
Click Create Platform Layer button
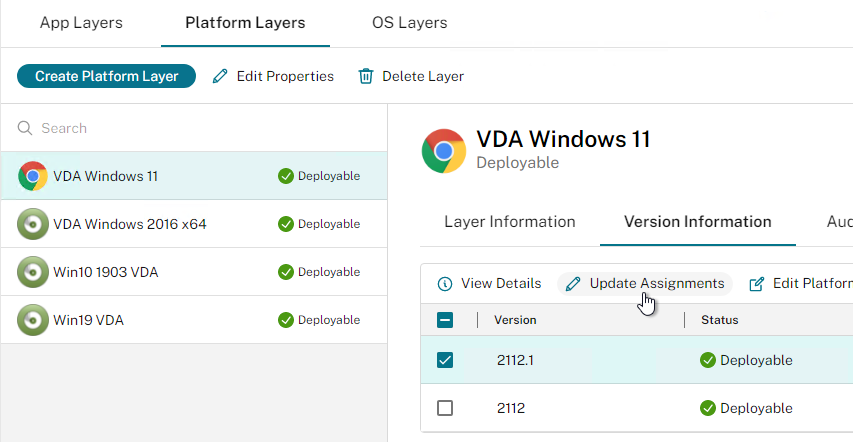click(x=107, y=76)
